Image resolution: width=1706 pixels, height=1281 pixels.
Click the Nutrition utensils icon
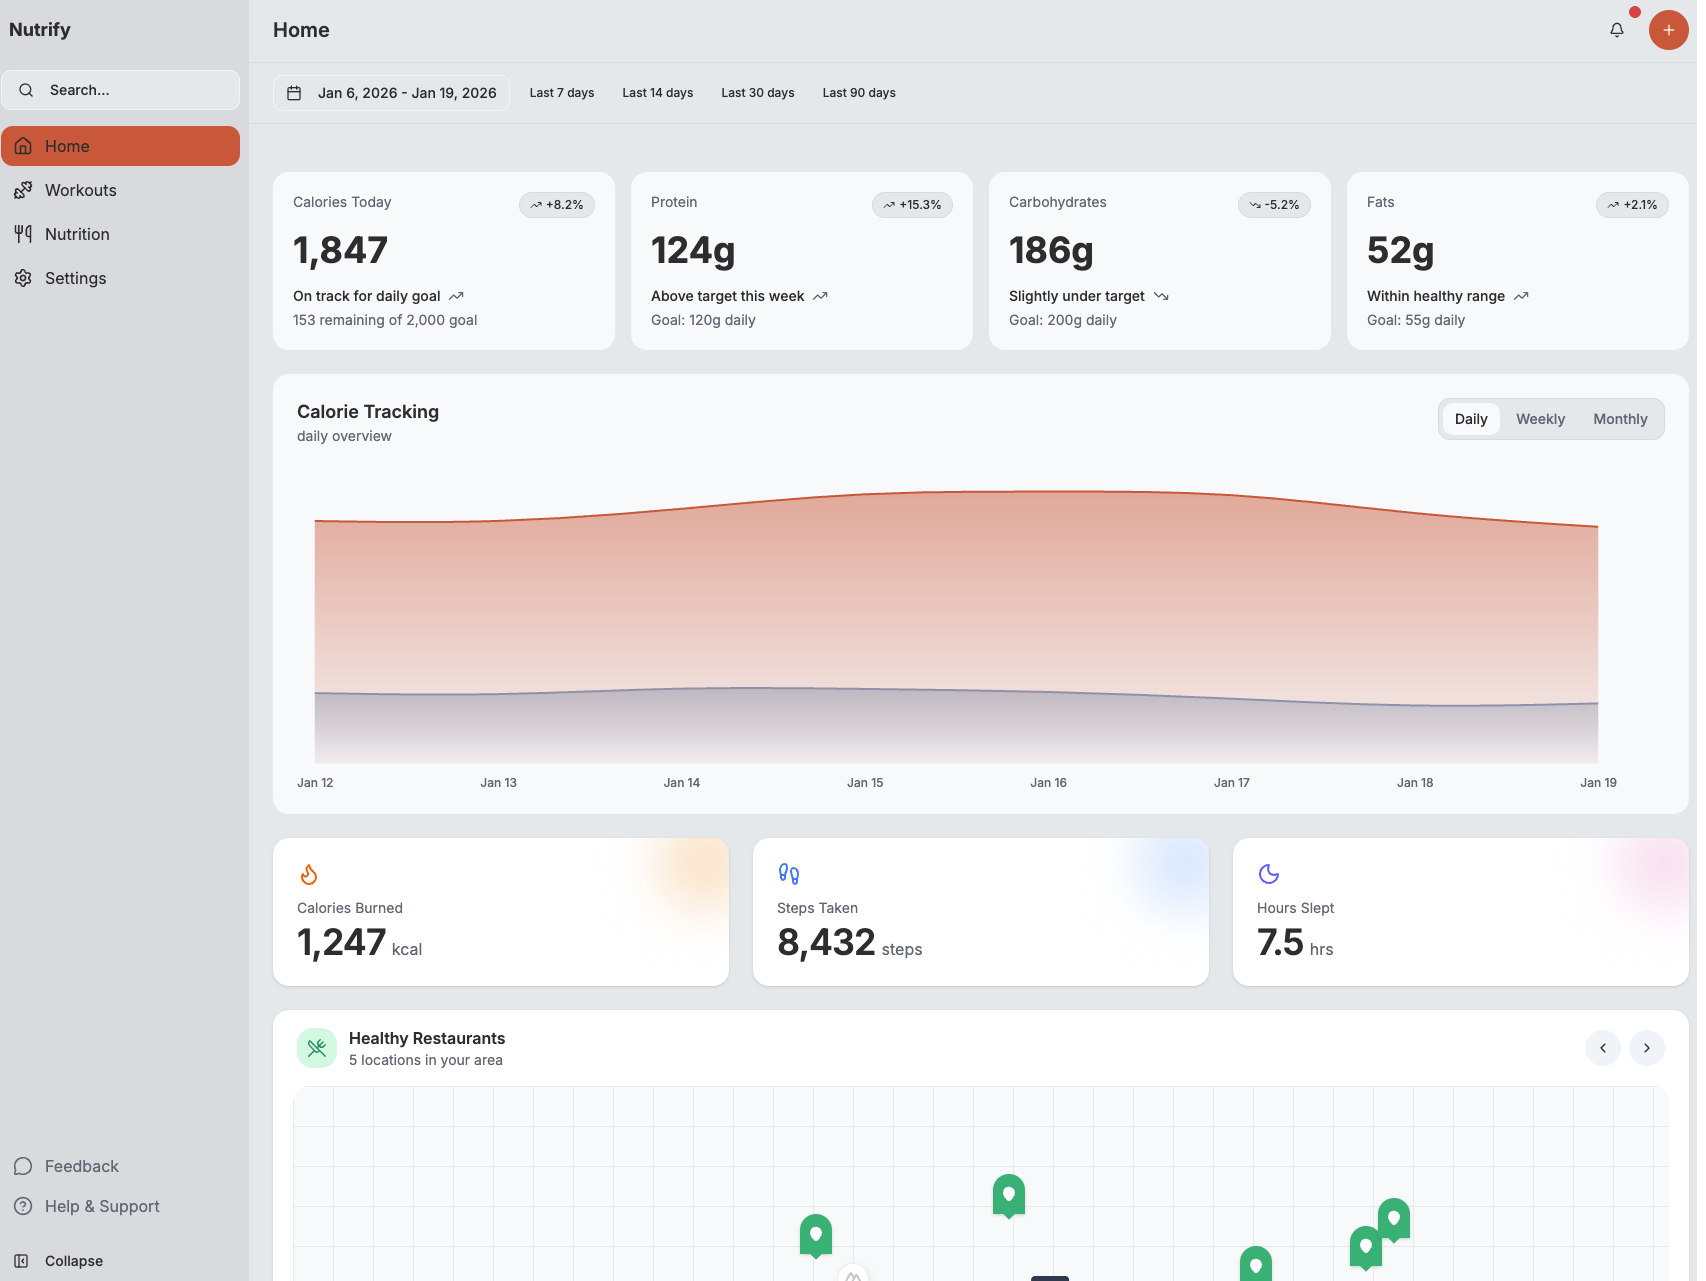(x=24, y=233)
